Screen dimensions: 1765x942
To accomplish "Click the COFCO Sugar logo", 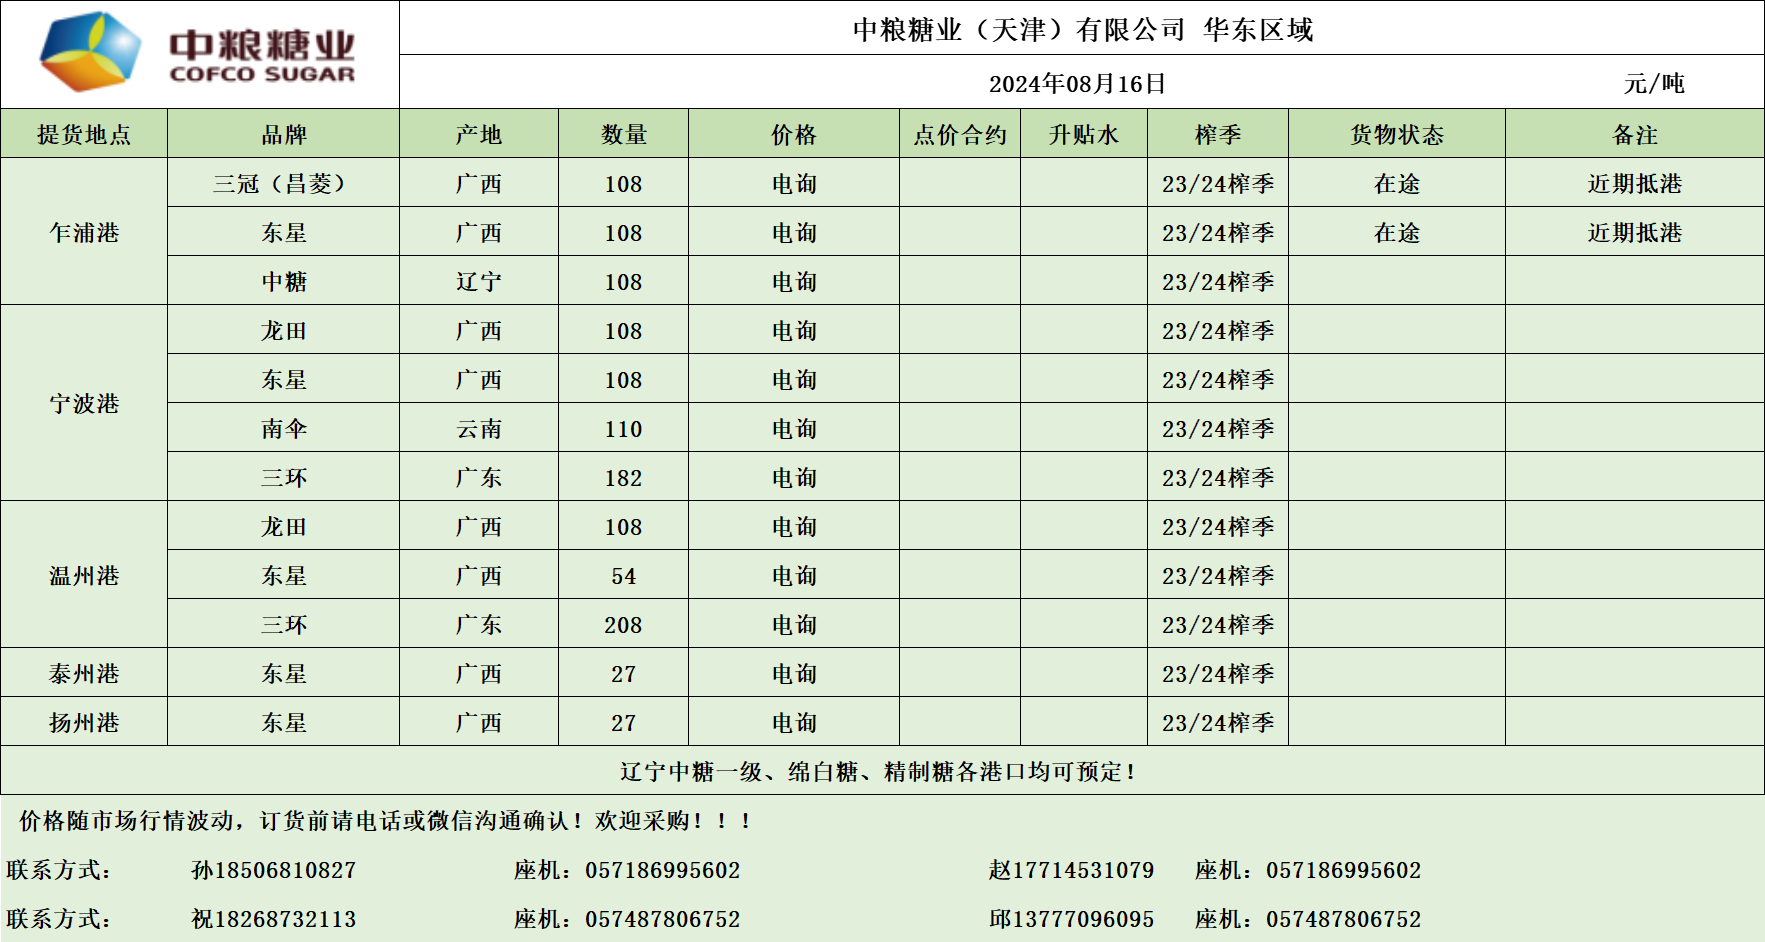I will (x=198, y=54).
